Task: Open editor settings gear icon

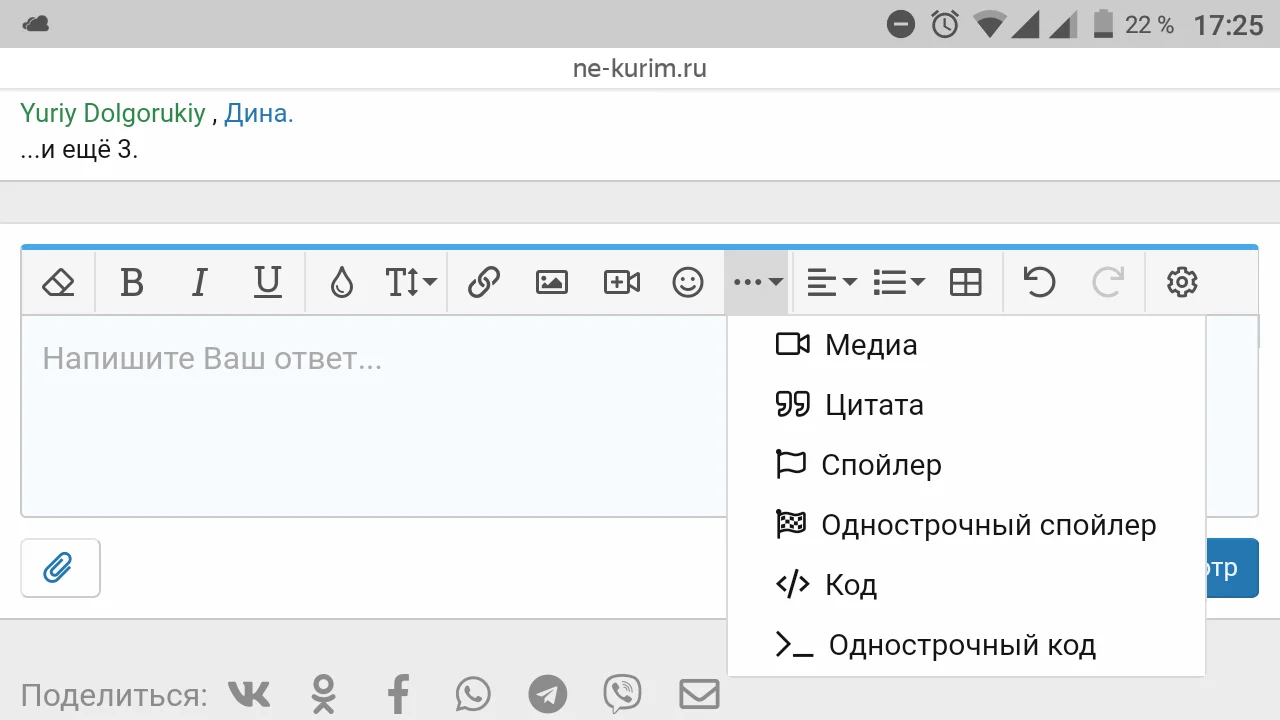Action: pos(1182,283)
